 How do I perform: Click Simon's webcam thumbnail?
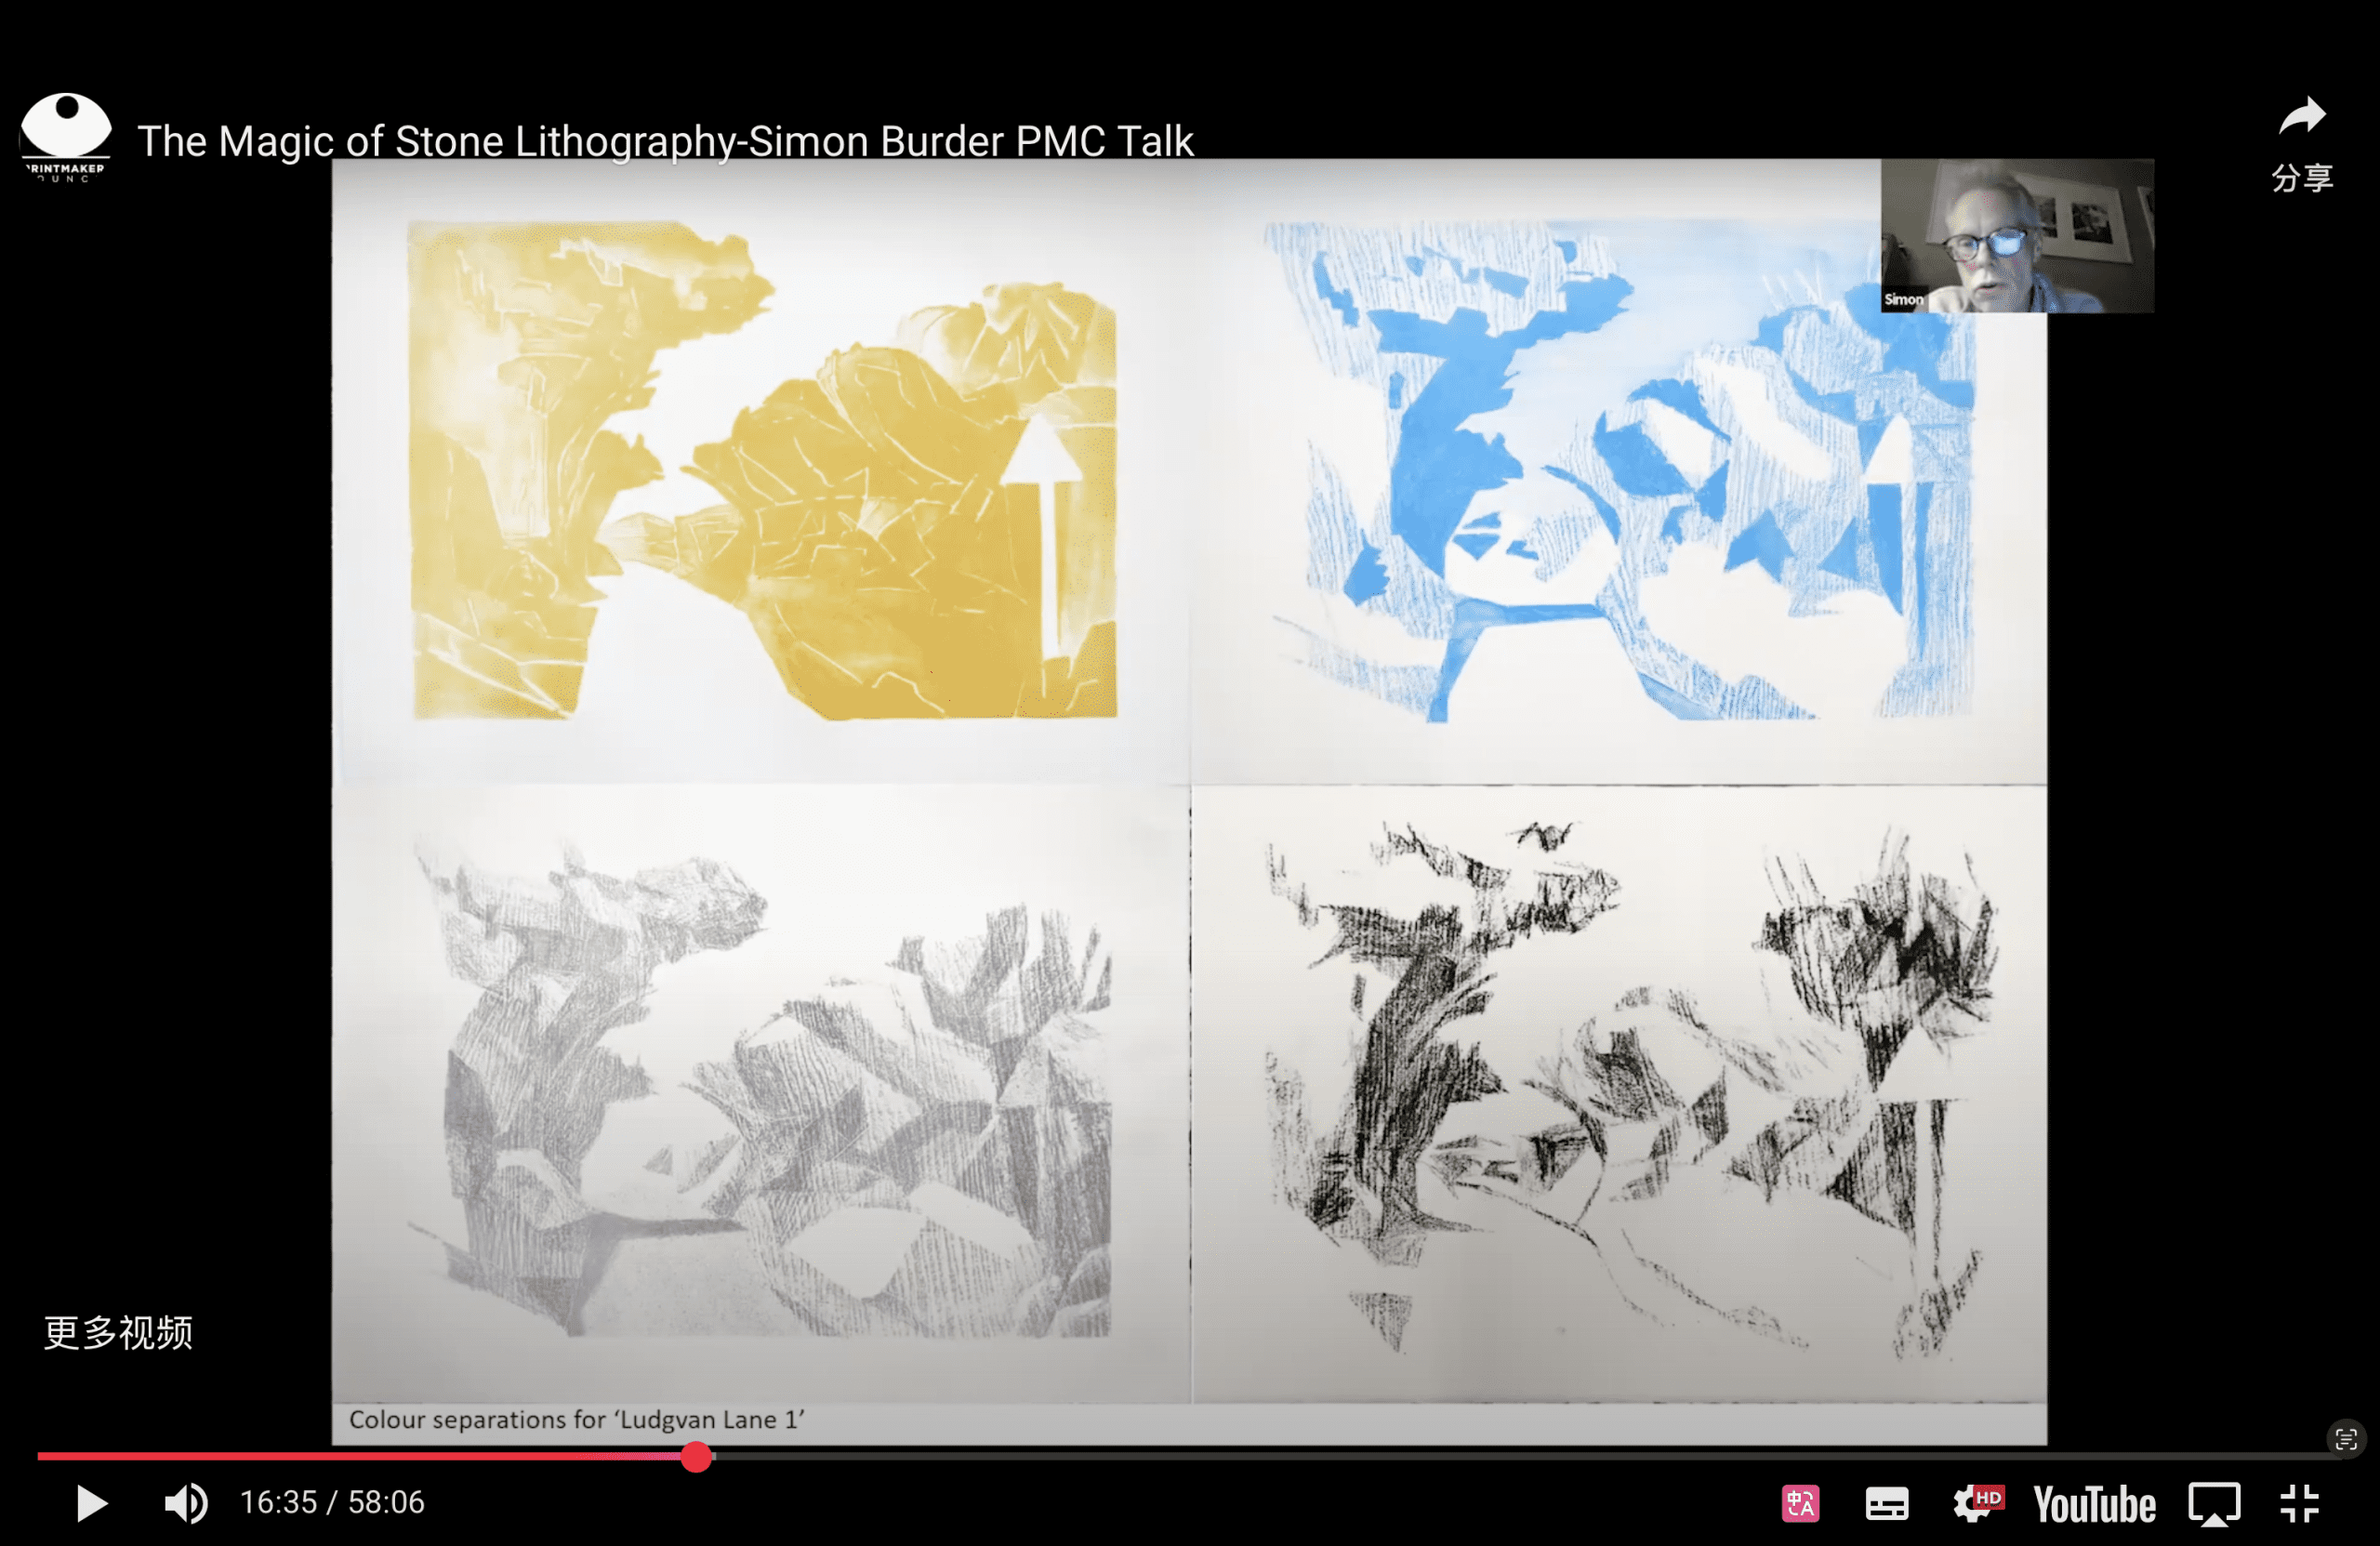pyautogui.click(x=2017, y=236)
